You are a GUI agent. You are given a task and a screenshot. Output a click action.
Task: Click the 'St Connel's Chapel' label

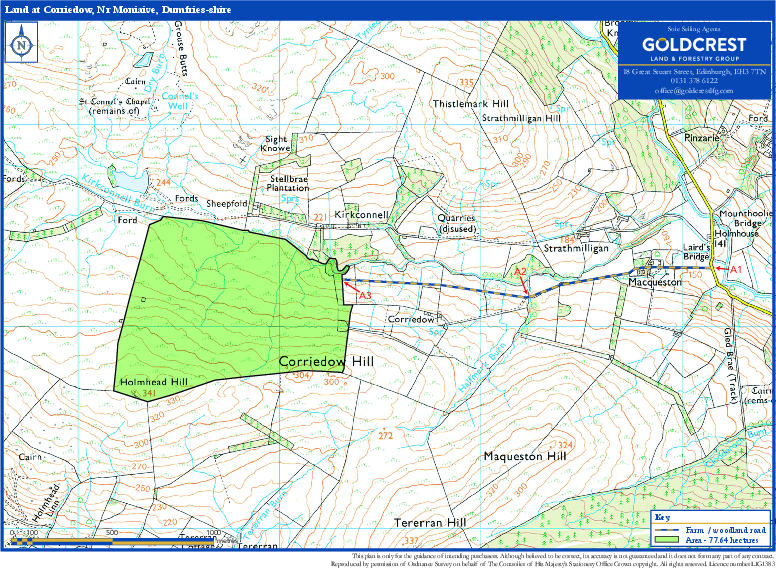(114, 106)
